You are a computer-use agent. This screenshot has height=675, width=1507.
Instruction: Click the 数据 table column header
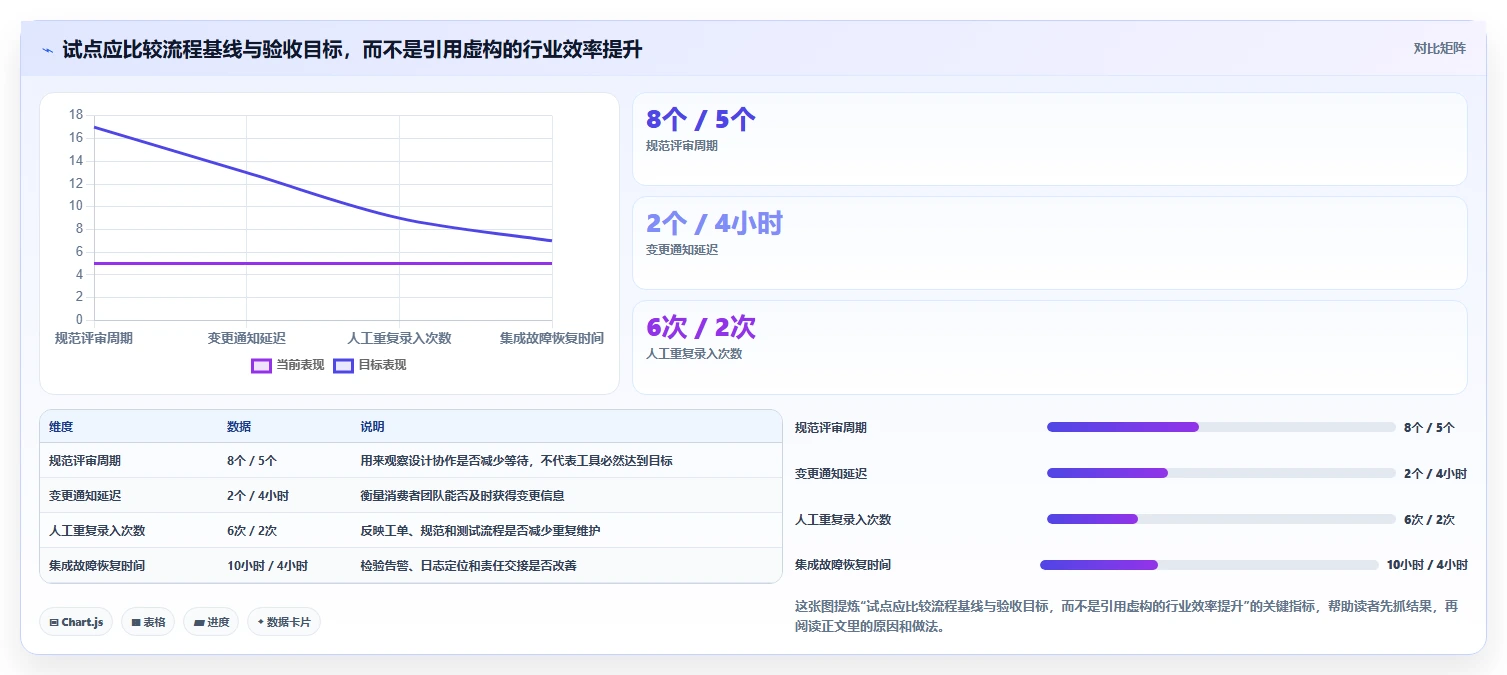pos(239,427)
